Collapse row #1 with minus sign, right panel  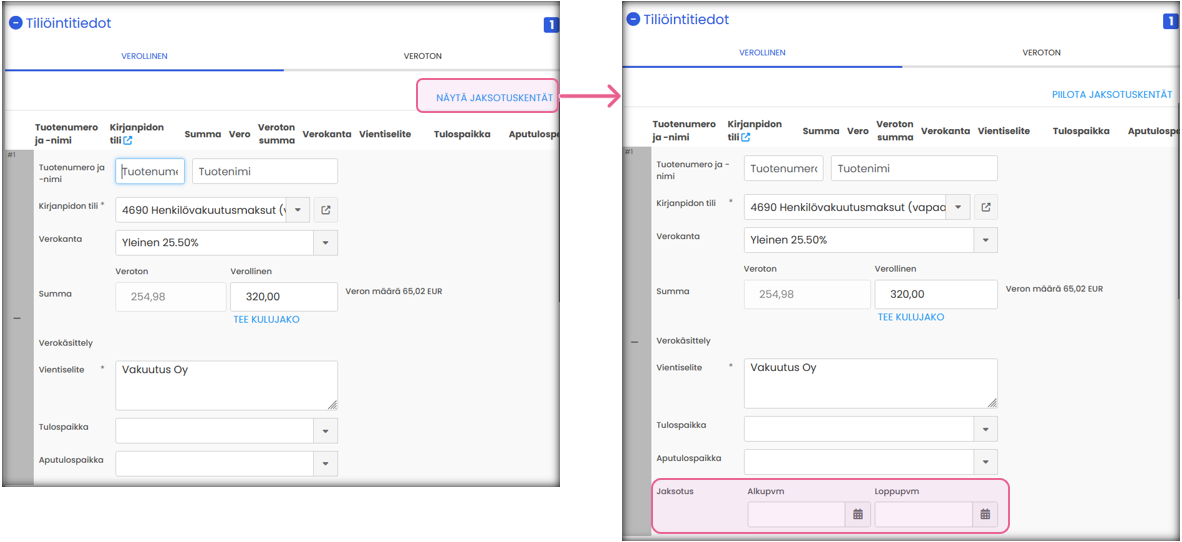pyautogui.click(x=633, y=342)
